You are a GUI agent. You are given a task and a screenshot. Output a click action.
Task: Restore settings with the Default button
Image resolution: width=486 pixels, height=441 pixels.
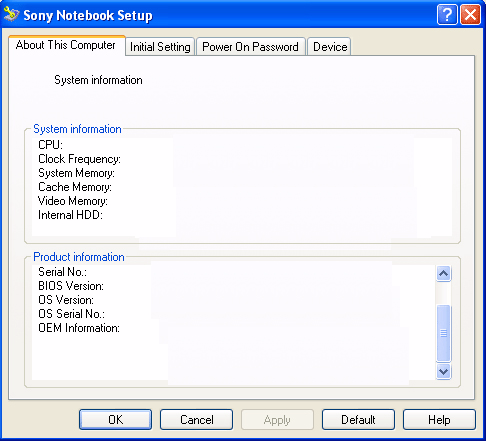tap(358, 420)
